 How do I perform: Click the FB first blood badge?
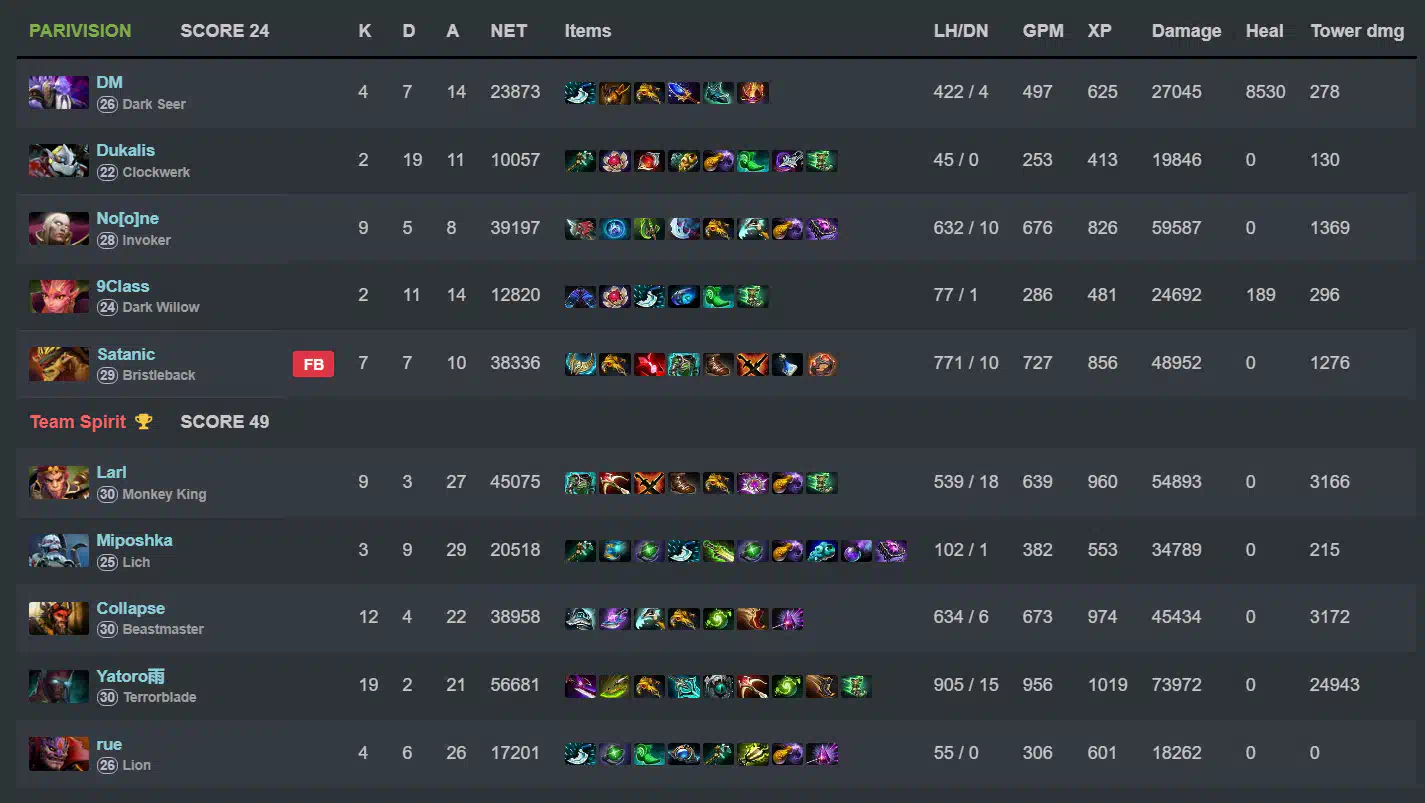point(313,364)
